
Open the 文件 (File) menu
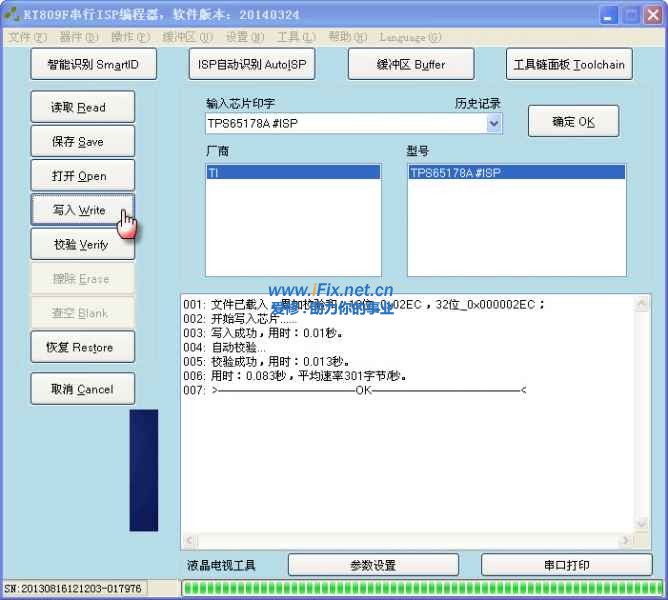[27, 37]
